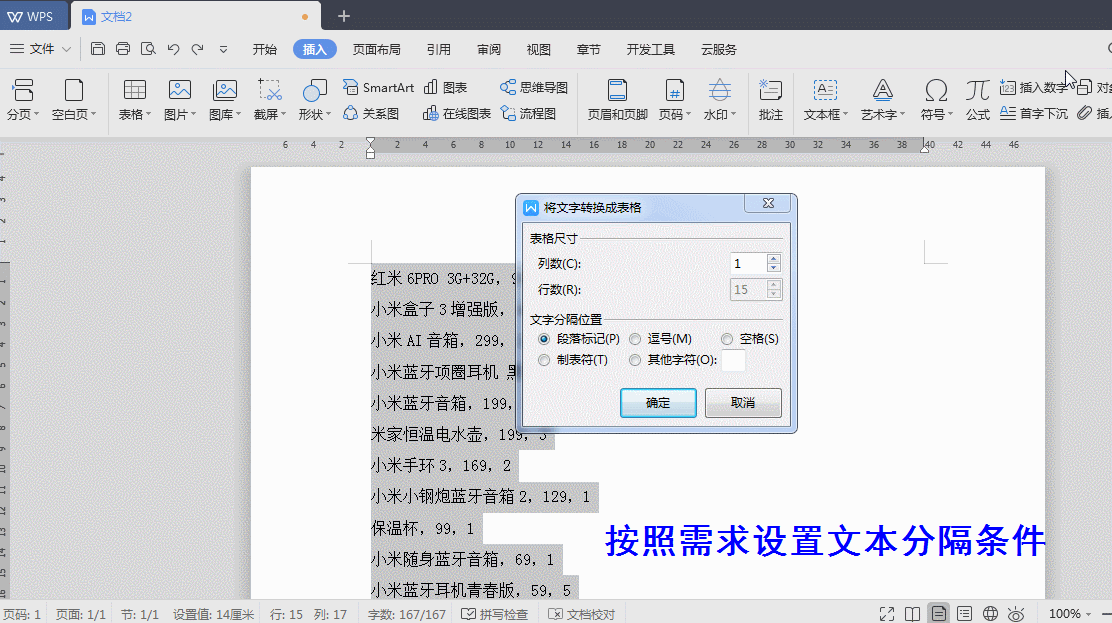Image resolution: width=1112 pixels, height=623 pixels.
Task: Open header and footer (页眉和页脚)
Action: pos(617,100)
